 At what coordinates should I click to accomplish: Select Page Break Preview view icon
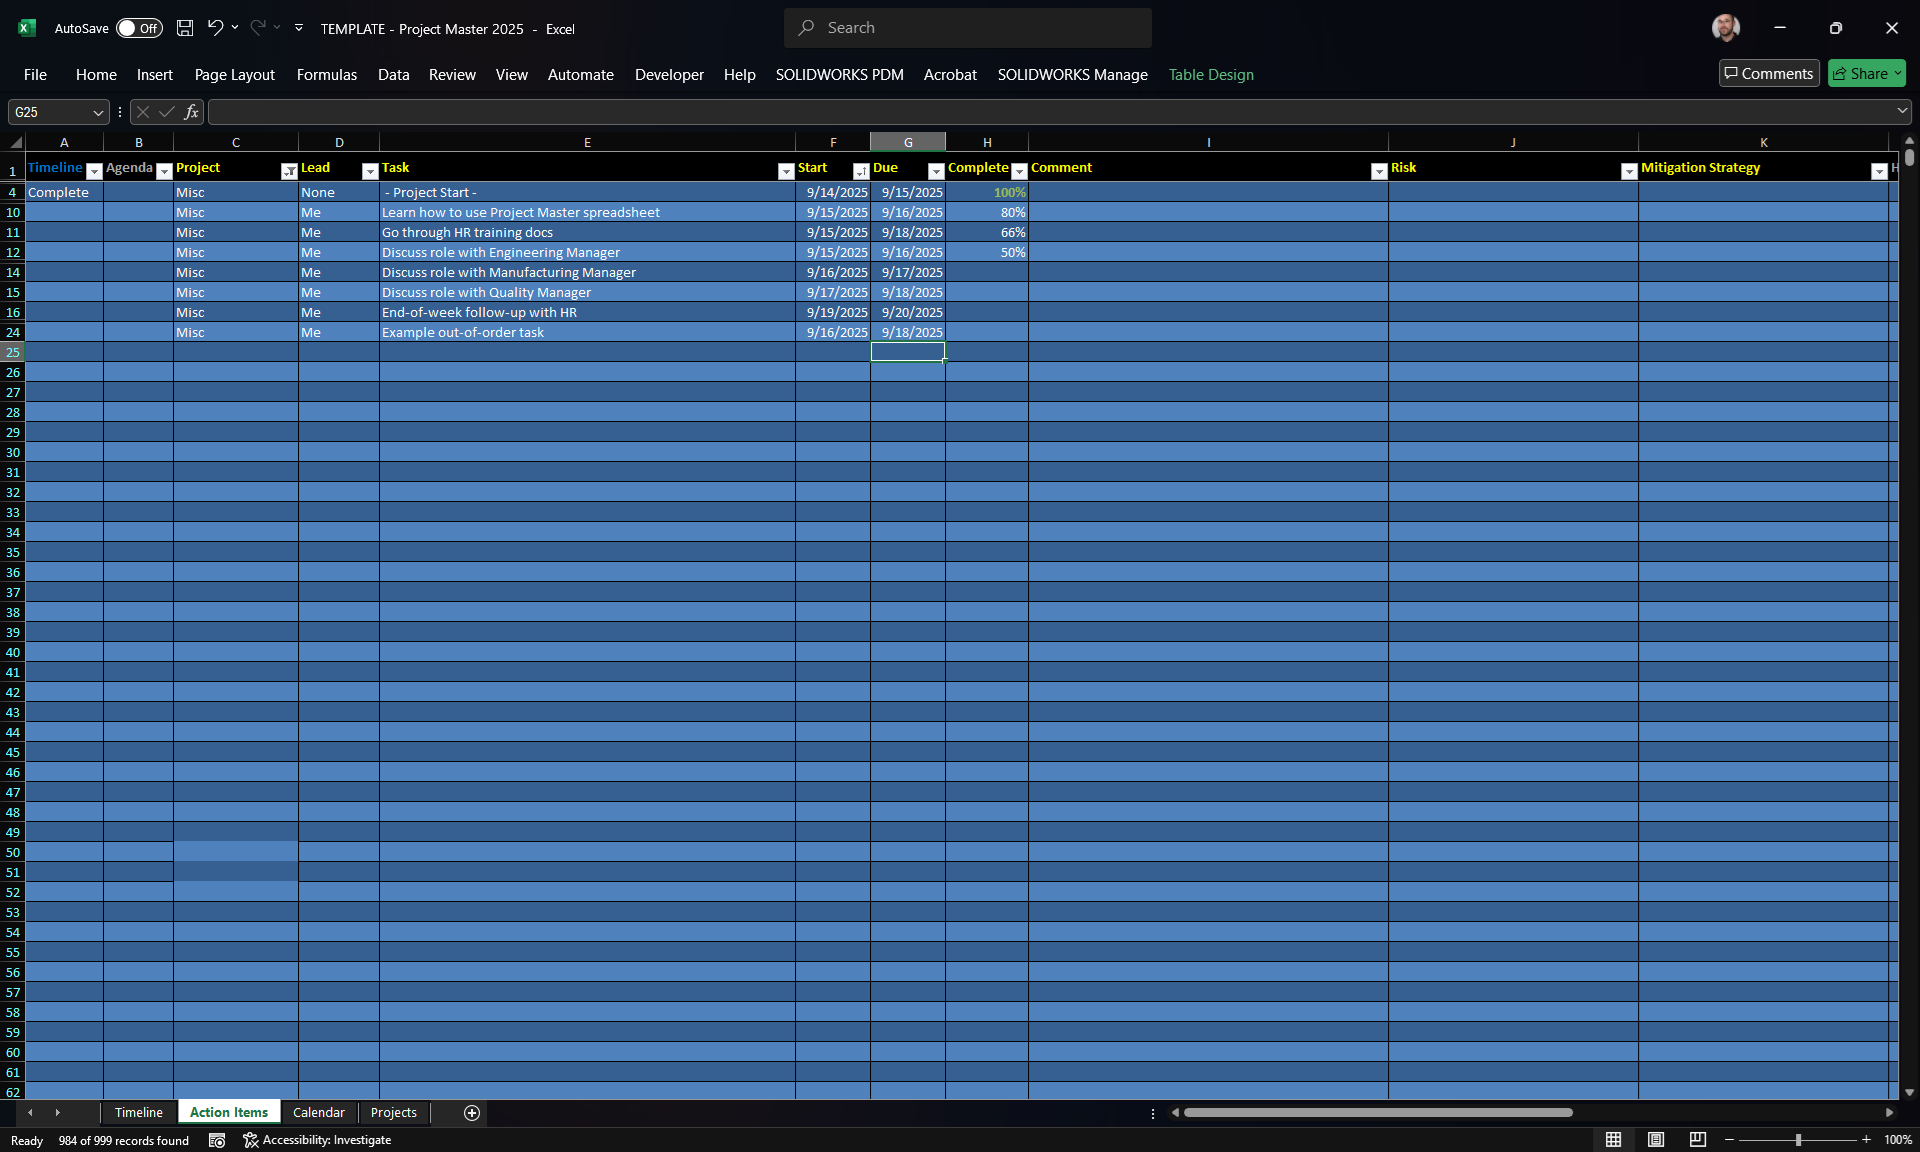1698,1140
